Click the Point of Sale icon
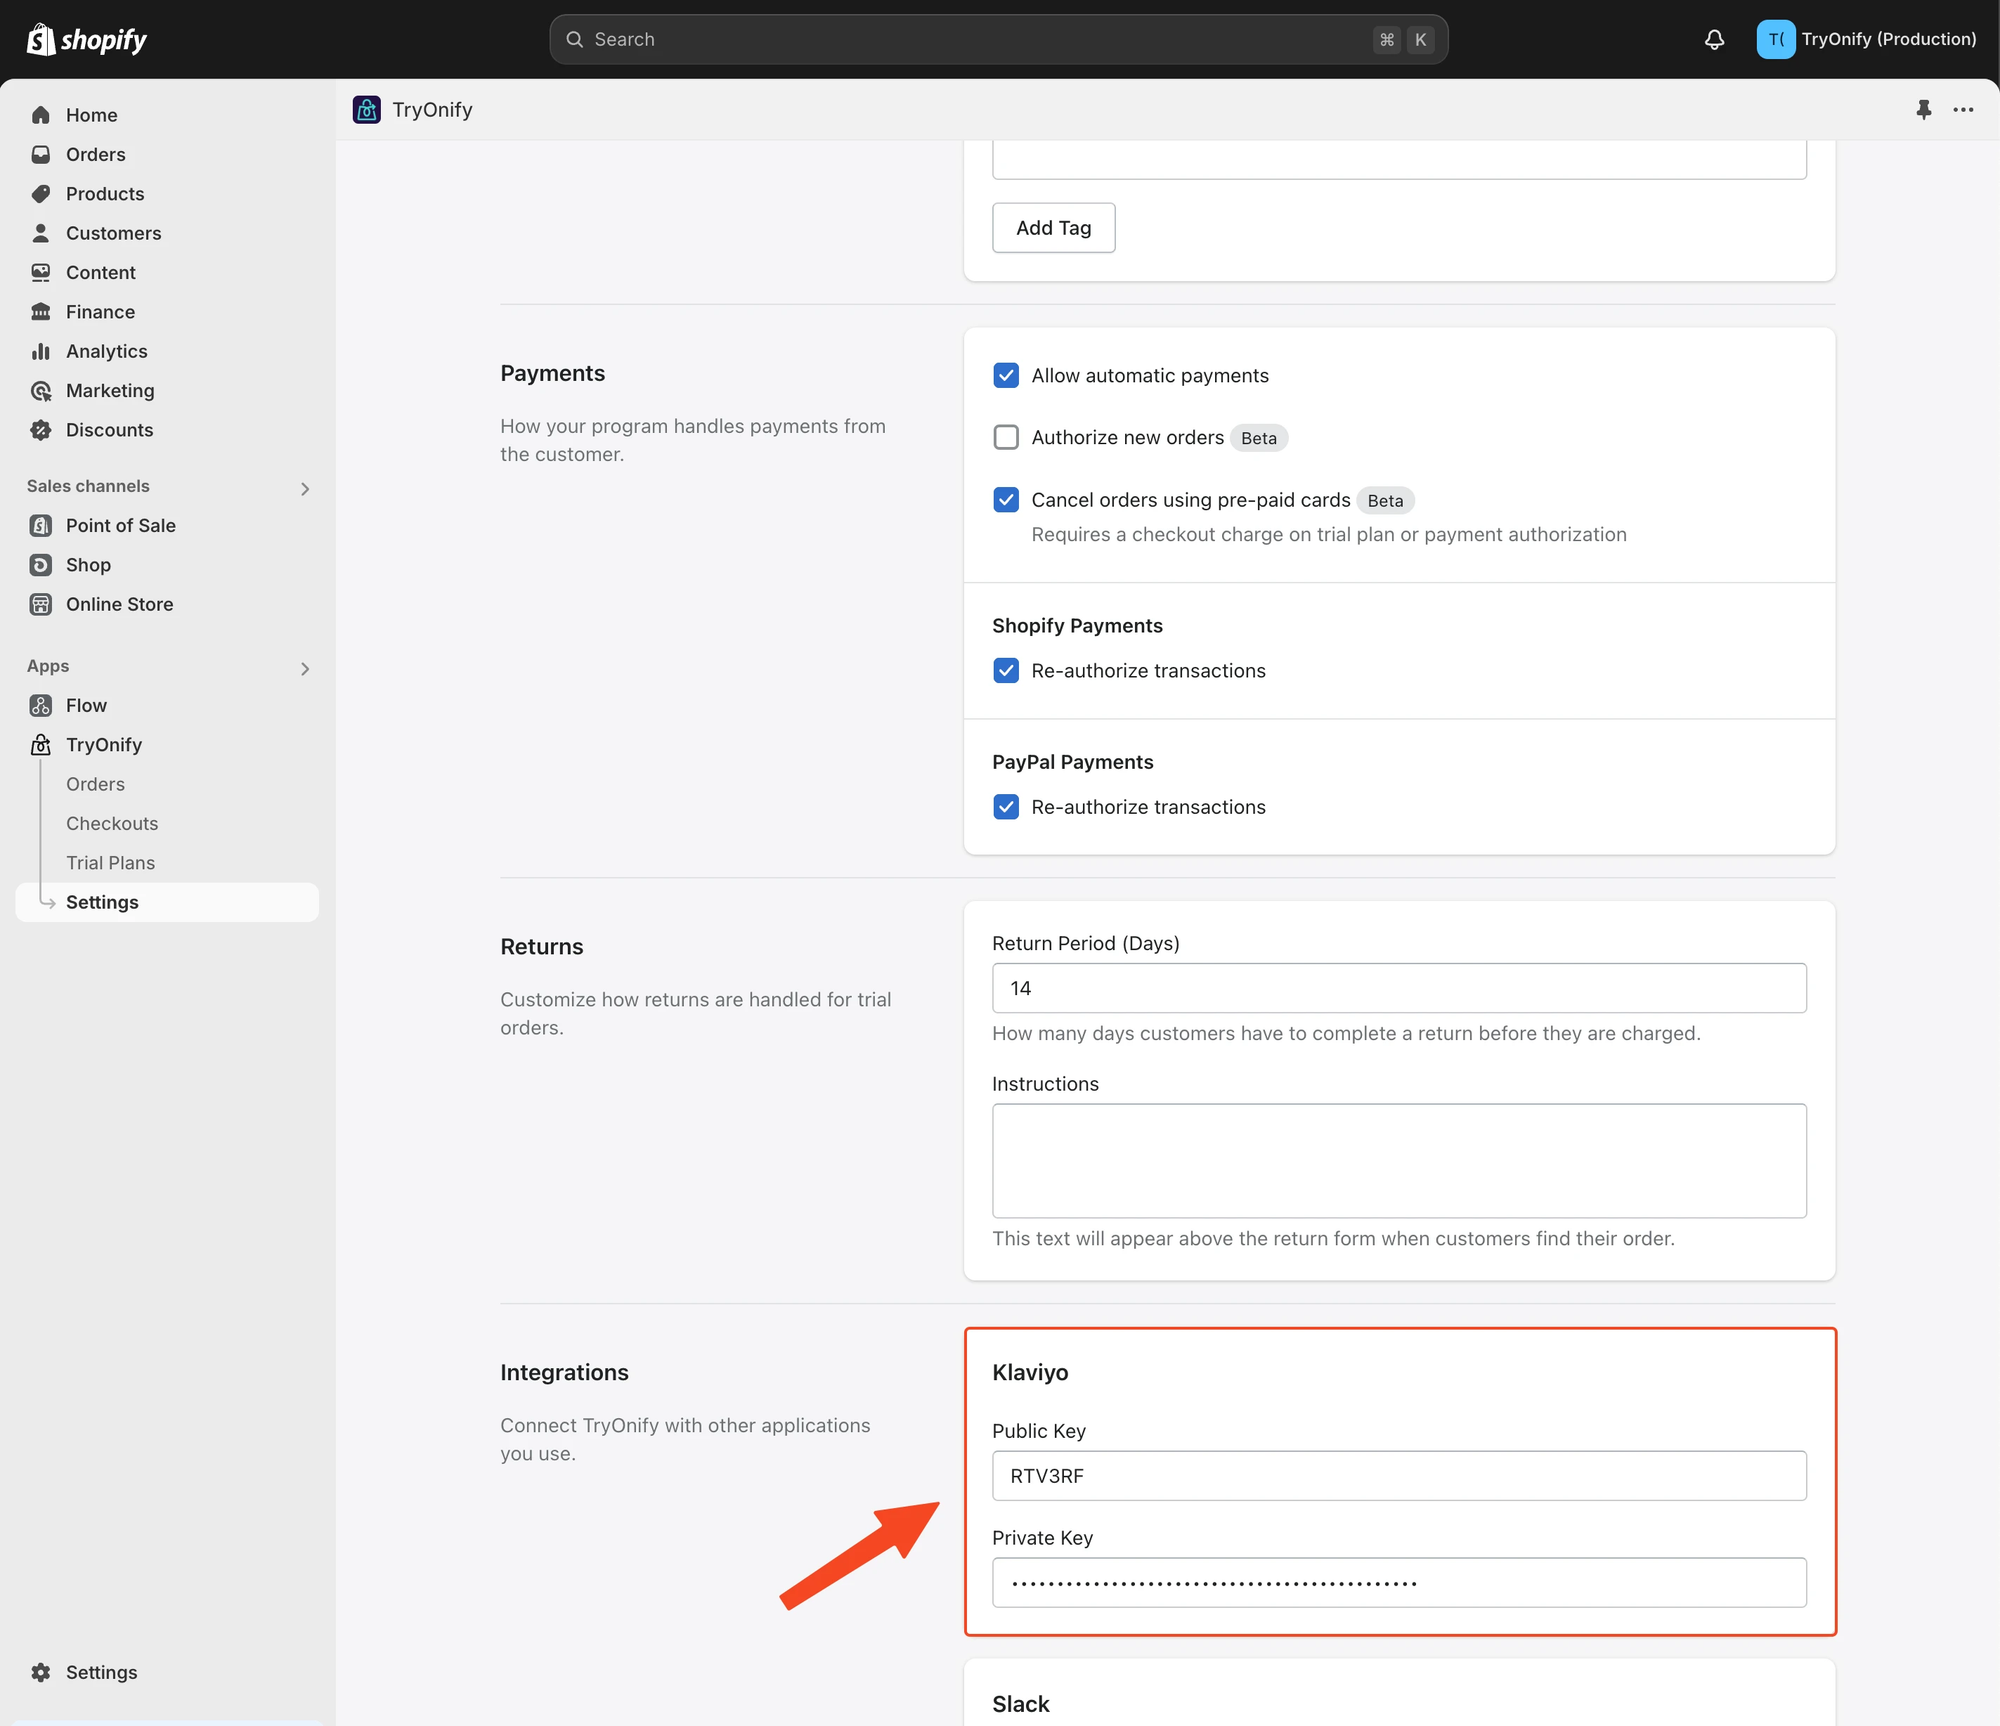2000x1726 pixels. (41, 525)
